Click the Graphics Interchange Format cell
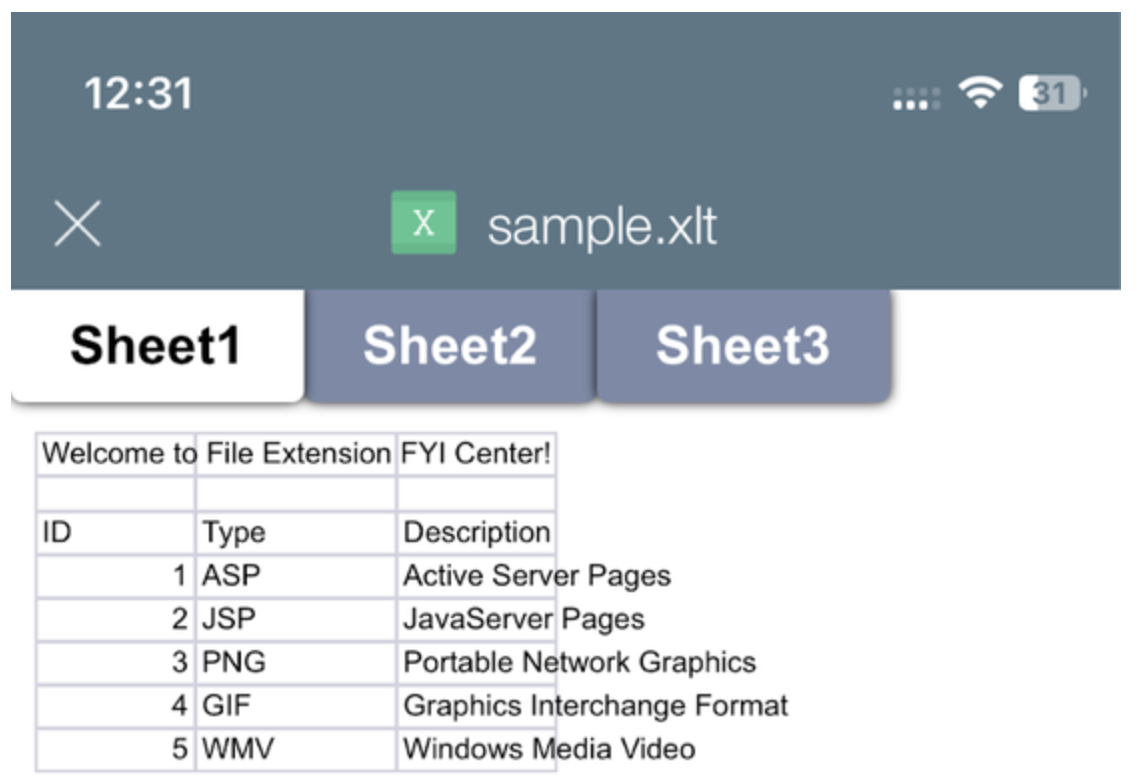The height and width of the screenshot is (782, 1136). pyautogui.click(x=476, y=706)
